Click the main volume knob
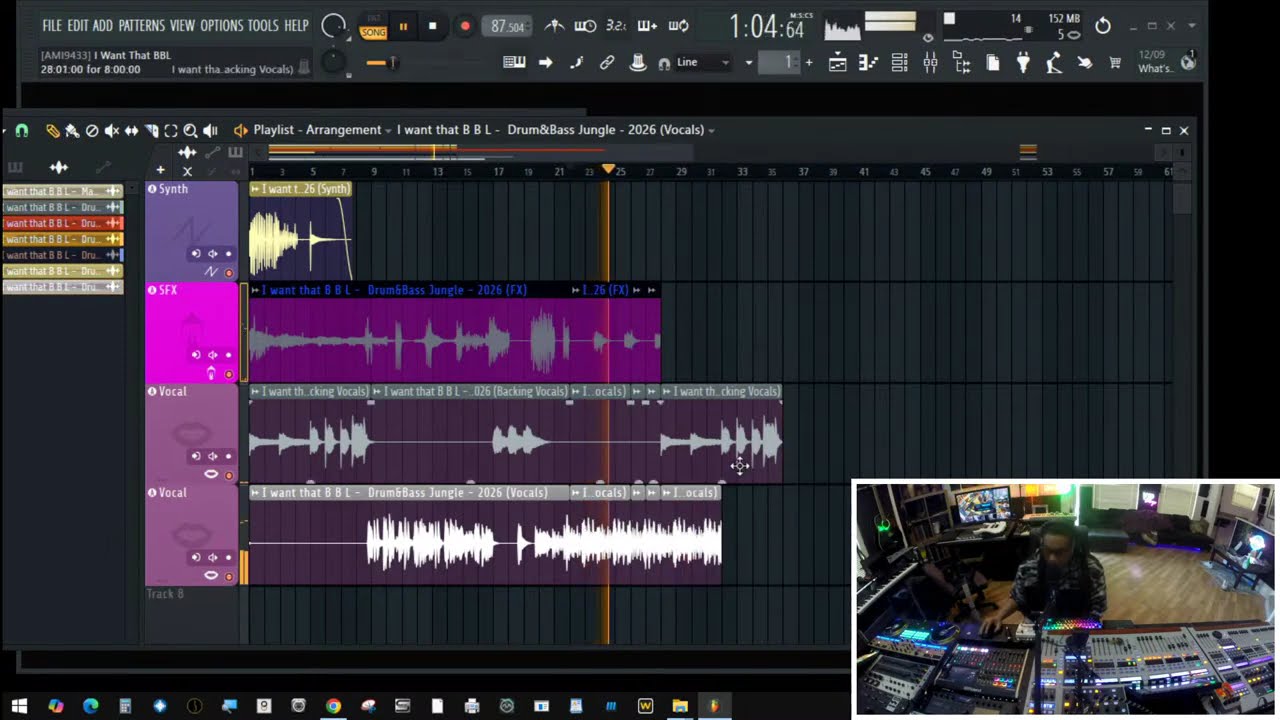This screenshot has width=1280, height=720. pos(333,27)
